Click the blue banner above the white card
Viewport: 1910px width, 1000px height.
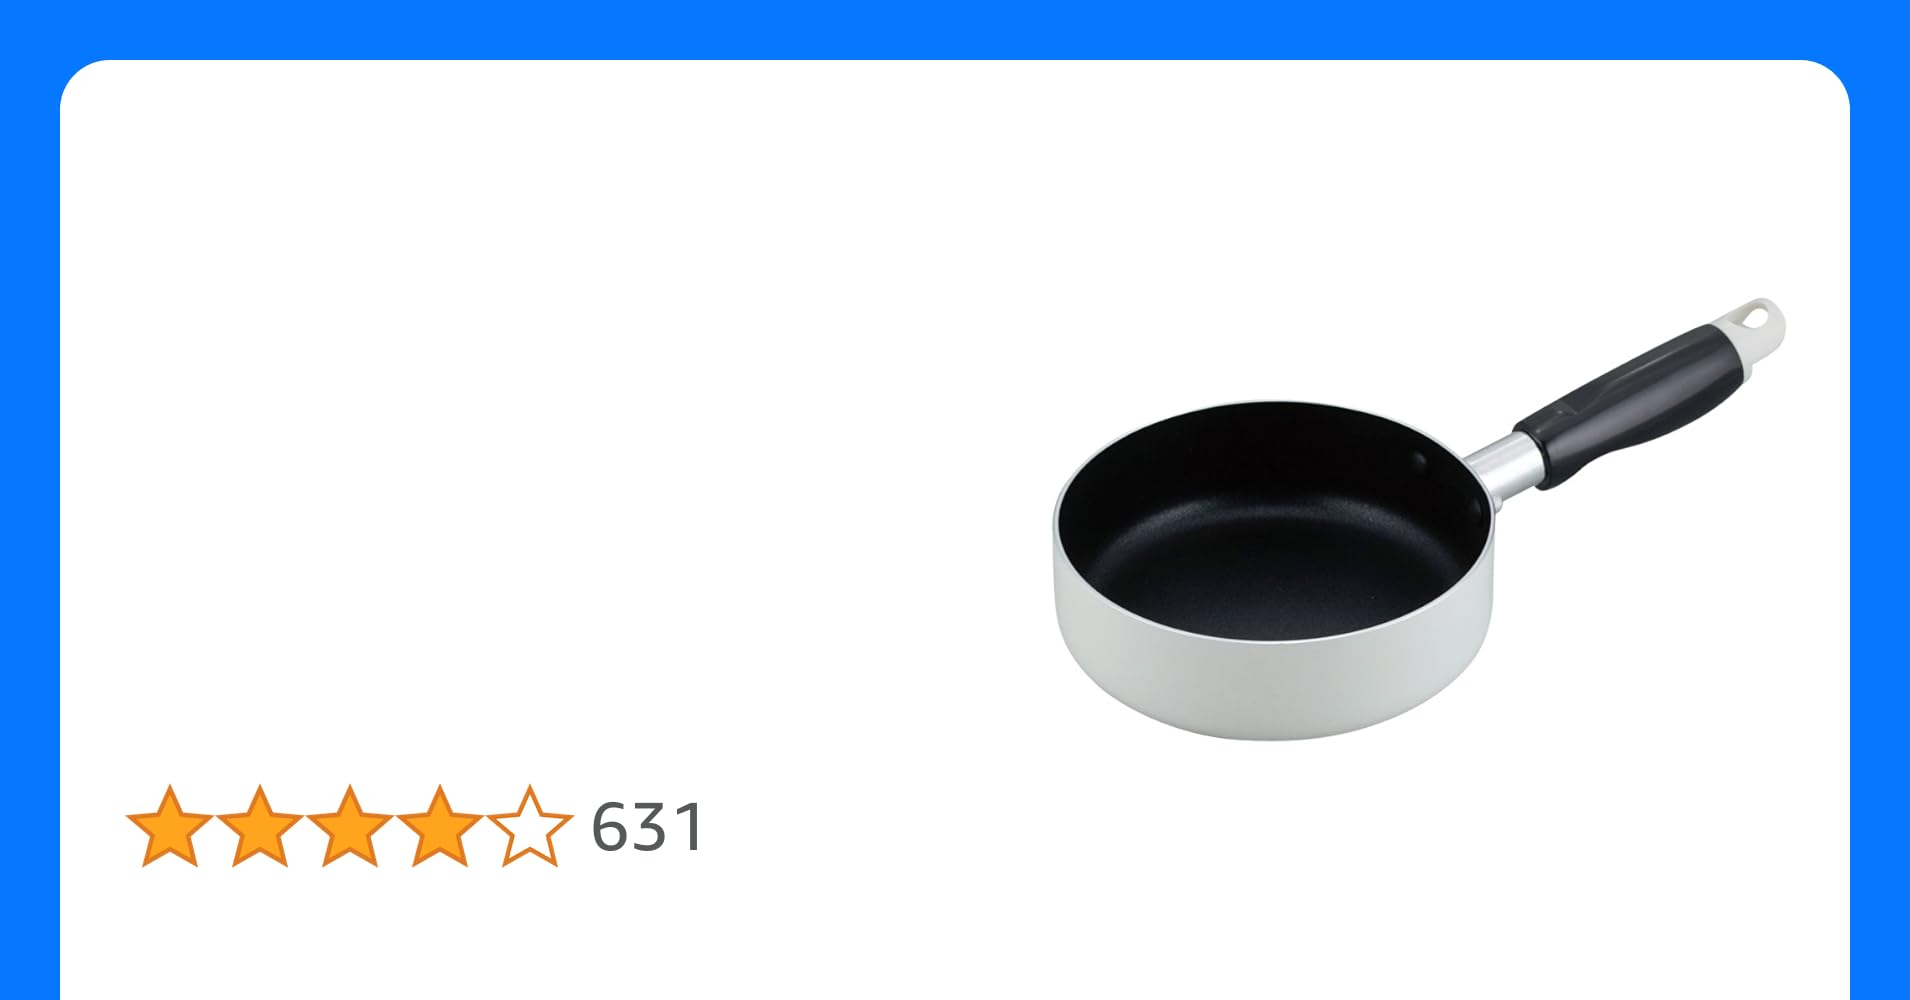pyautogui.click(x=955, y=29)
